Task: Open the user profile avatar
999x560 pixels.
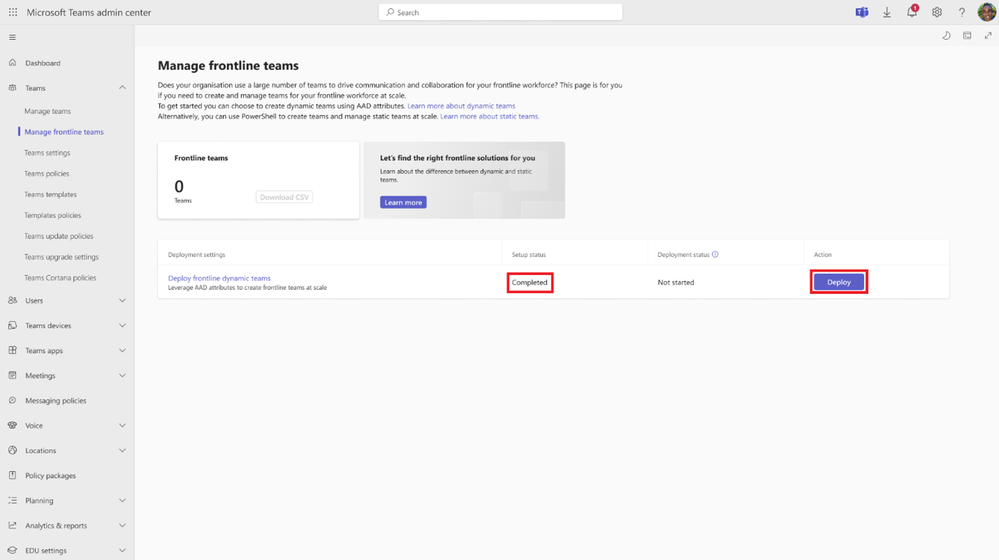Action: coord(986,12)
